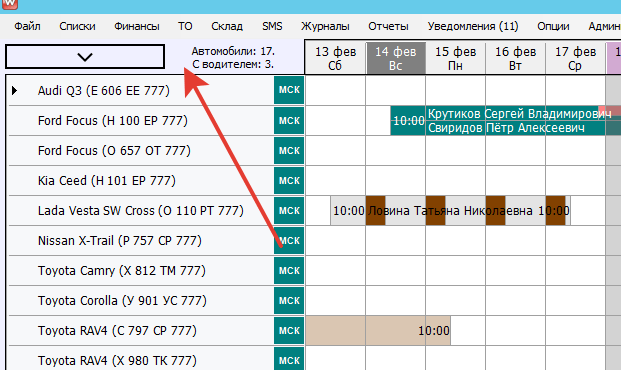
Task: Open the Отчеты menu
Action: tap(388, 27)
